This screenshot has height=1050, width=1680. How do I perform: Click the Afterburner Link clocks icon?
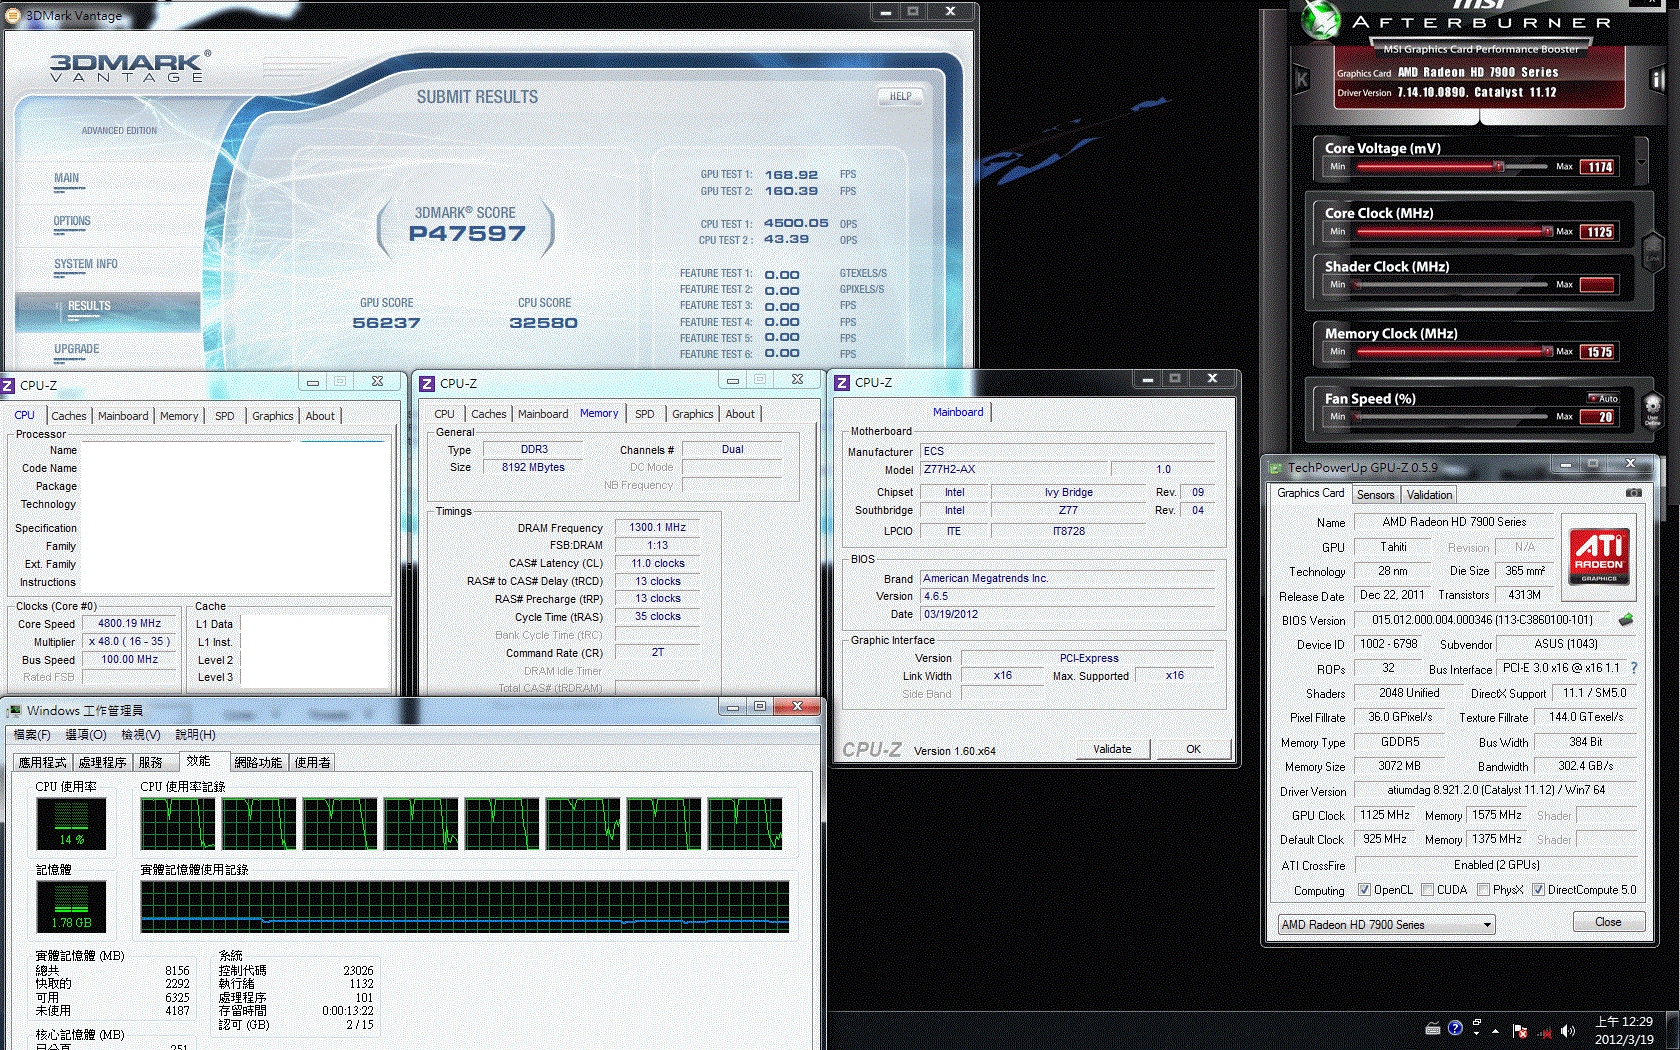pyautogui.click(x=1652, y=250)
